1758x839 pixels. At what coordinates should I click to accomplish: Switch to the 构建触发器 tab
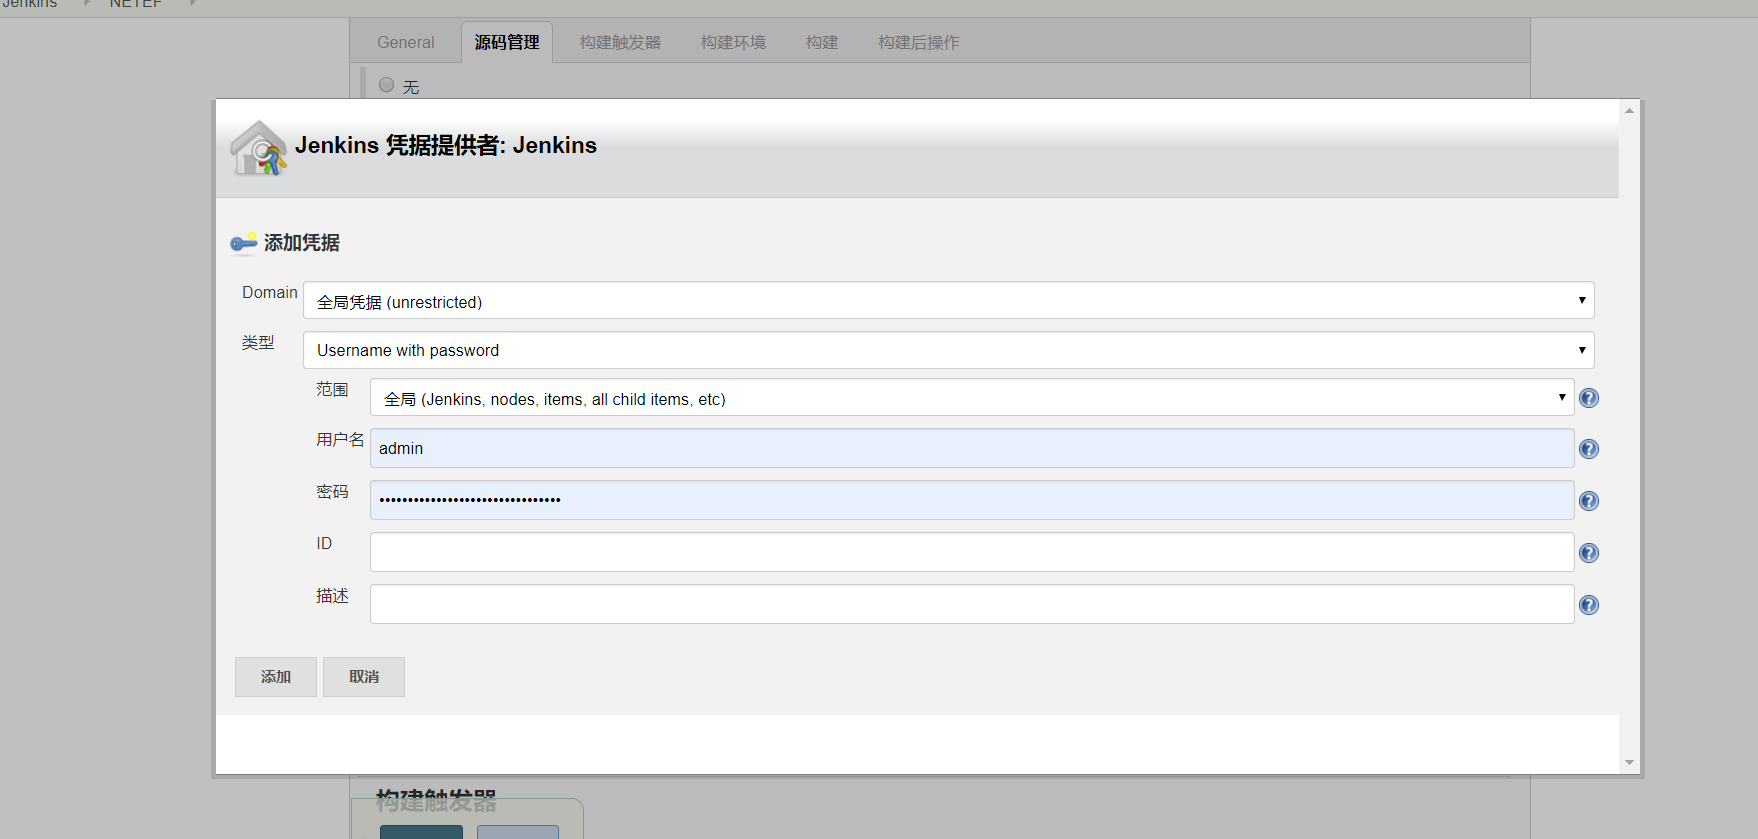620,42
